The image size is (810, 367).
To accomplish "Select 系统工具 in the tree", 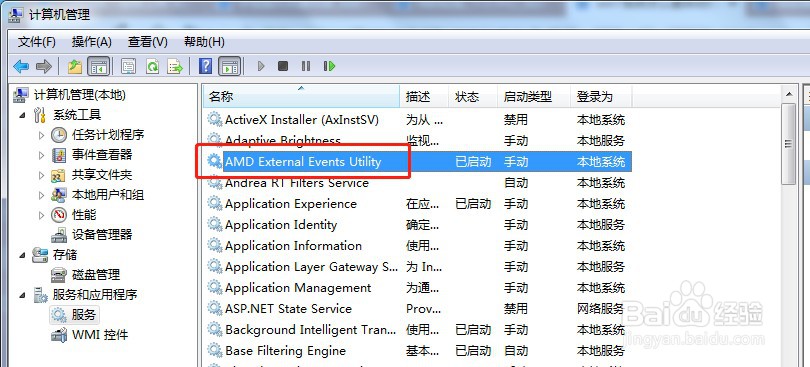I will 77,115.
